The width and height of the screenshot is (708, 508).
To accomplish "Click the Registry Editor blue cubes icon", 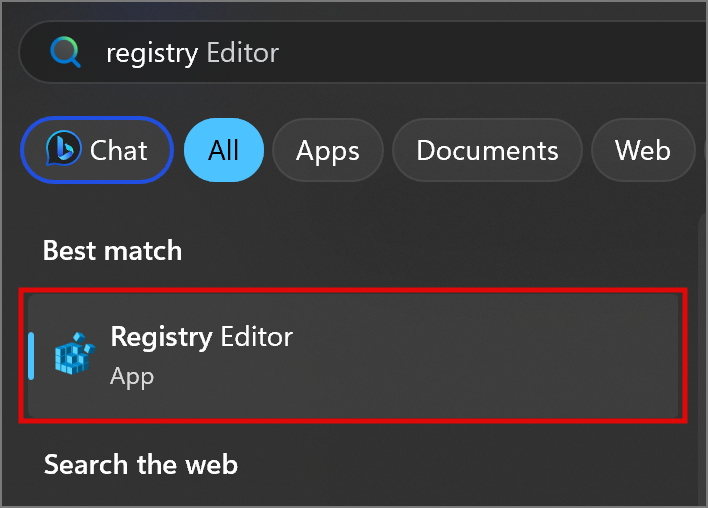I will 73,354.
